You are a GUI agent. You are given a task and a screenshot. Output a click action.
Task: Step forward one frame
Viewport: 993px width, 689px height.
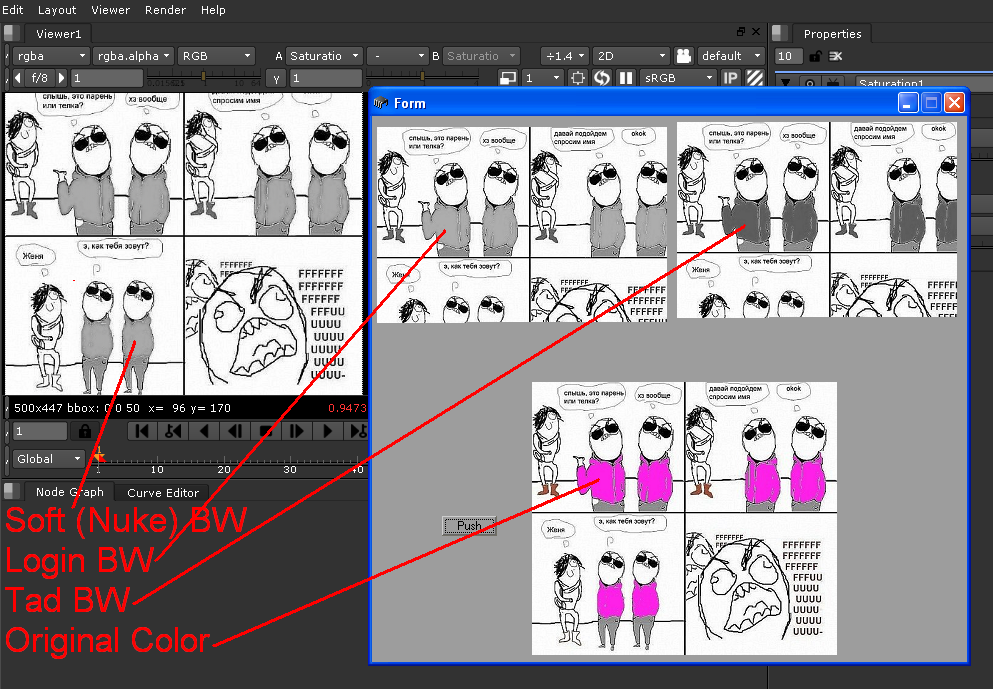(x=296, y=431)
